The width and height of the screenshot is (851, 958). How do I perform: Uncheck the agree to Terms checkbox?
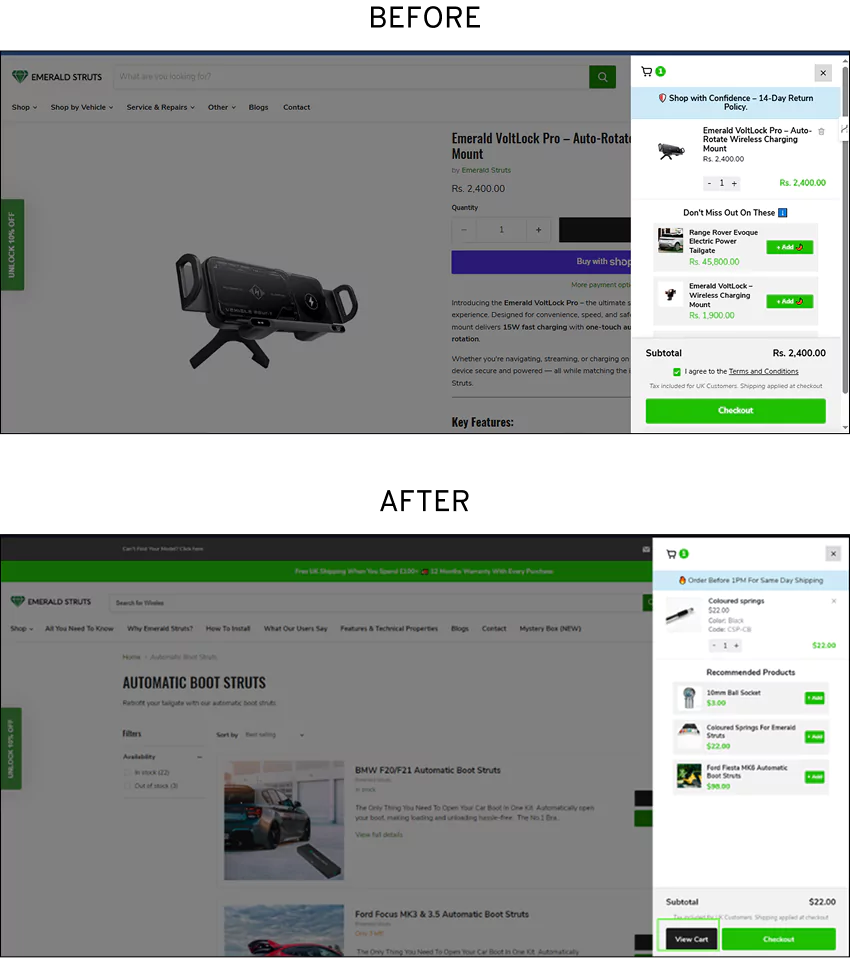[x=677, y=371]
